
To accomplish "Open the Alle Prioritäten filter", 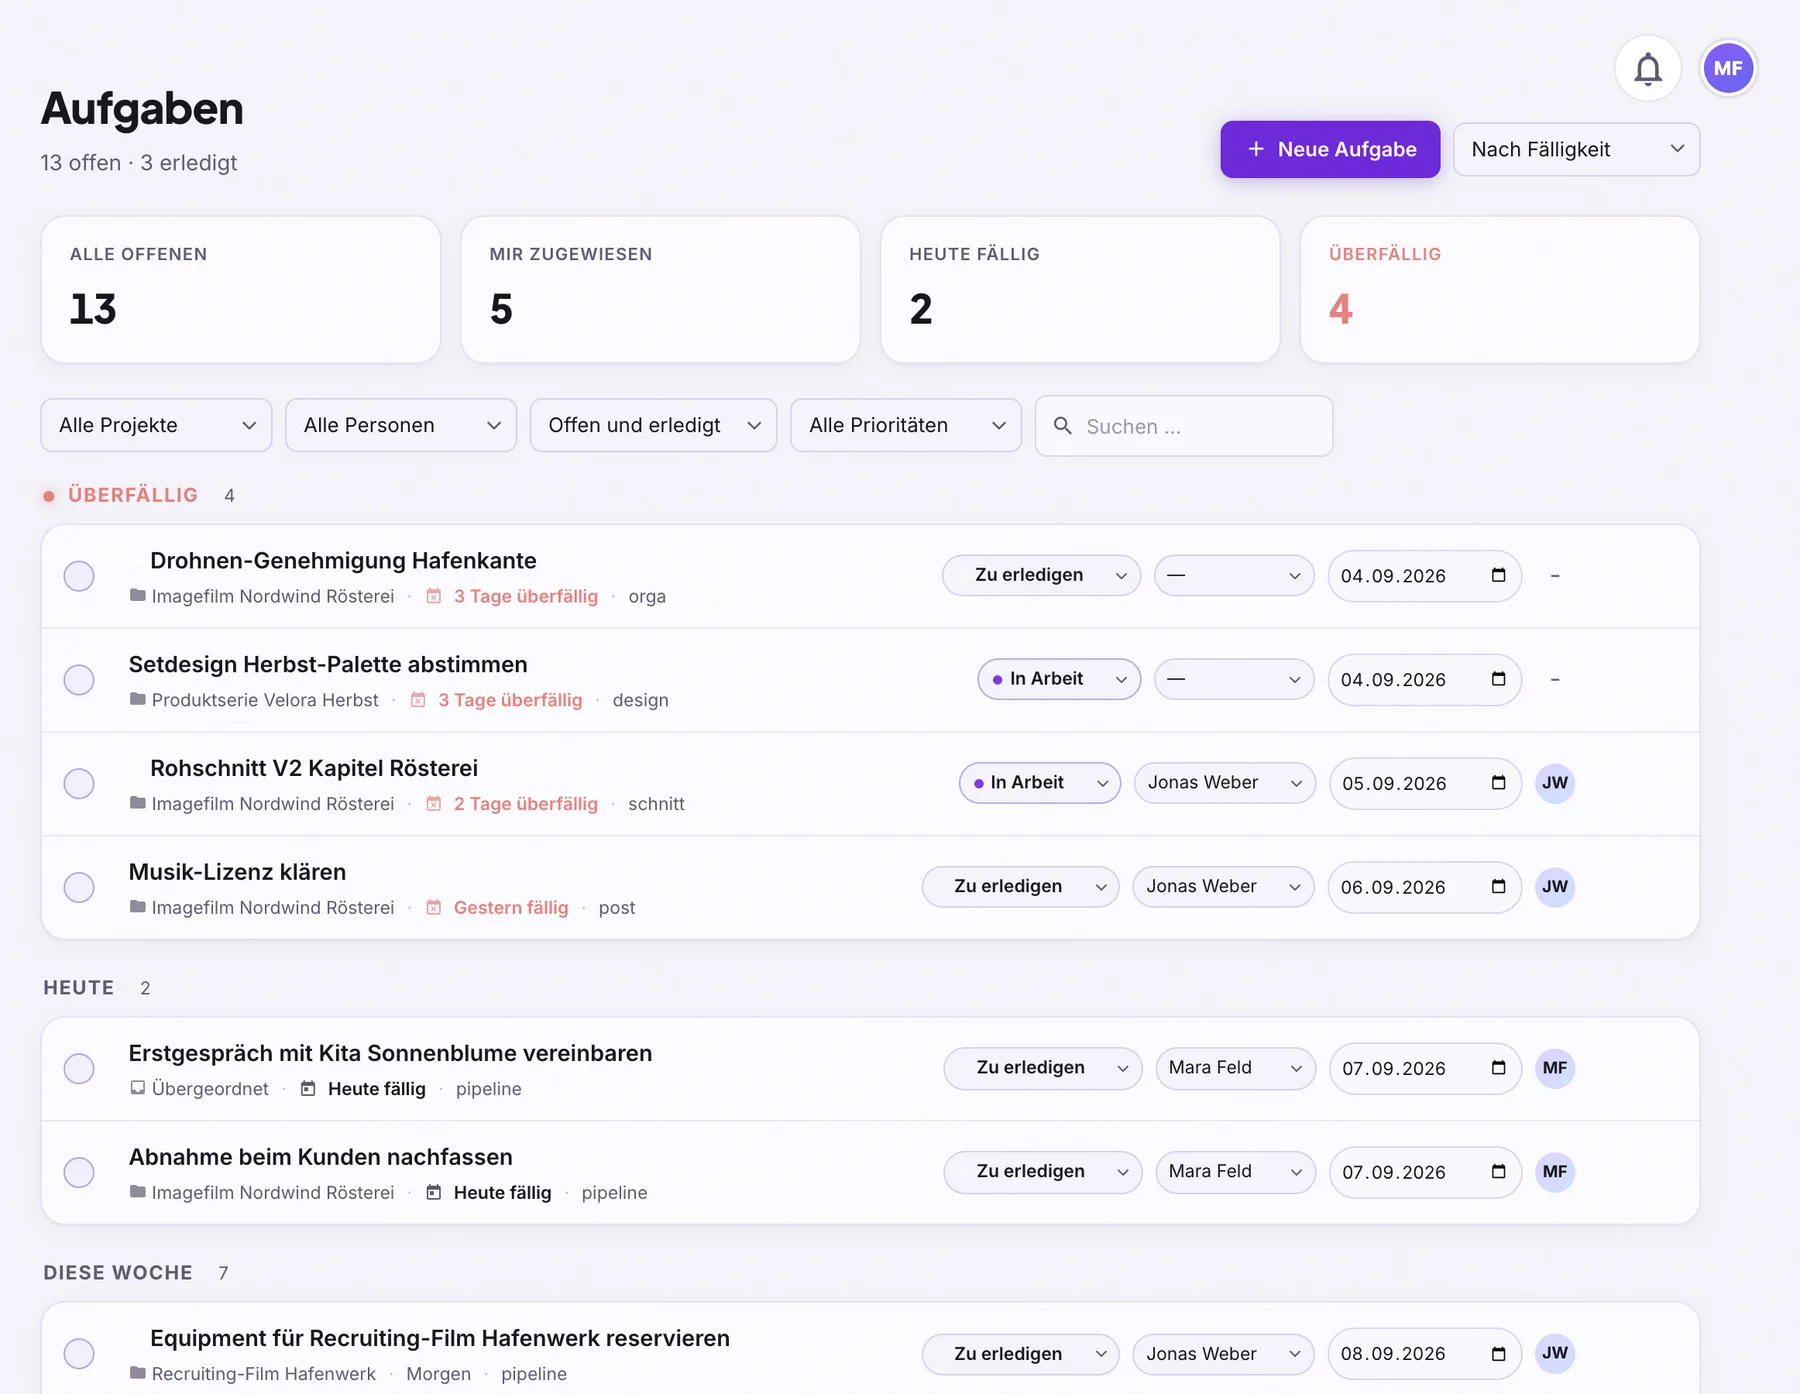I will point(906,425).
